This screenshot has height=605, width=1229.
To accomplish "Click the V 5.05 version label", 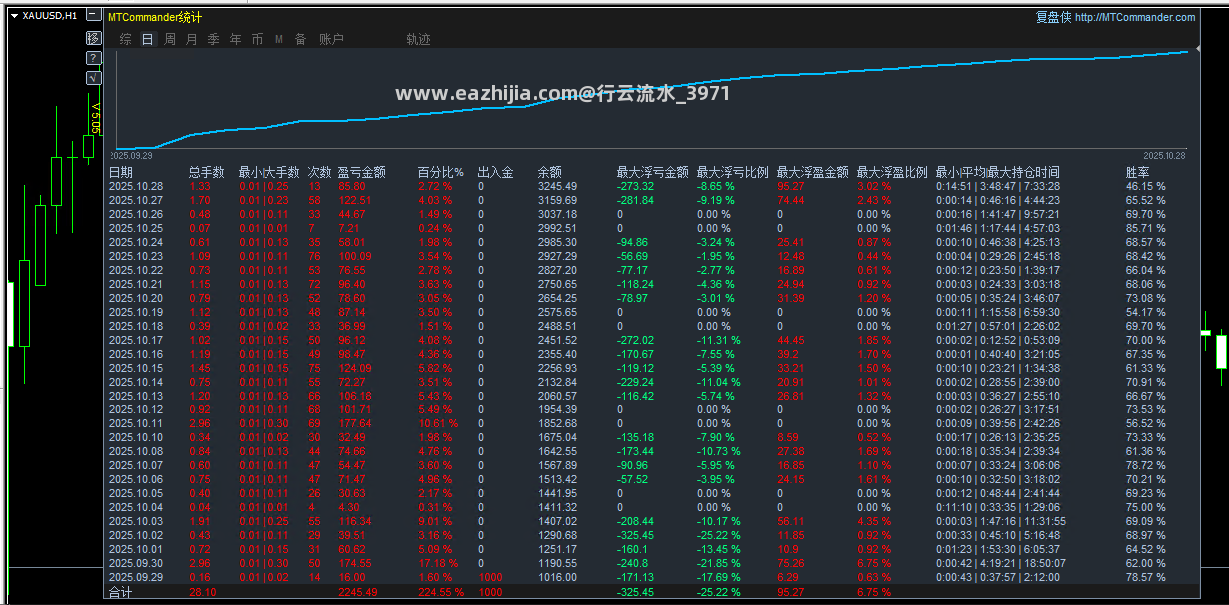I will [95, 117].
